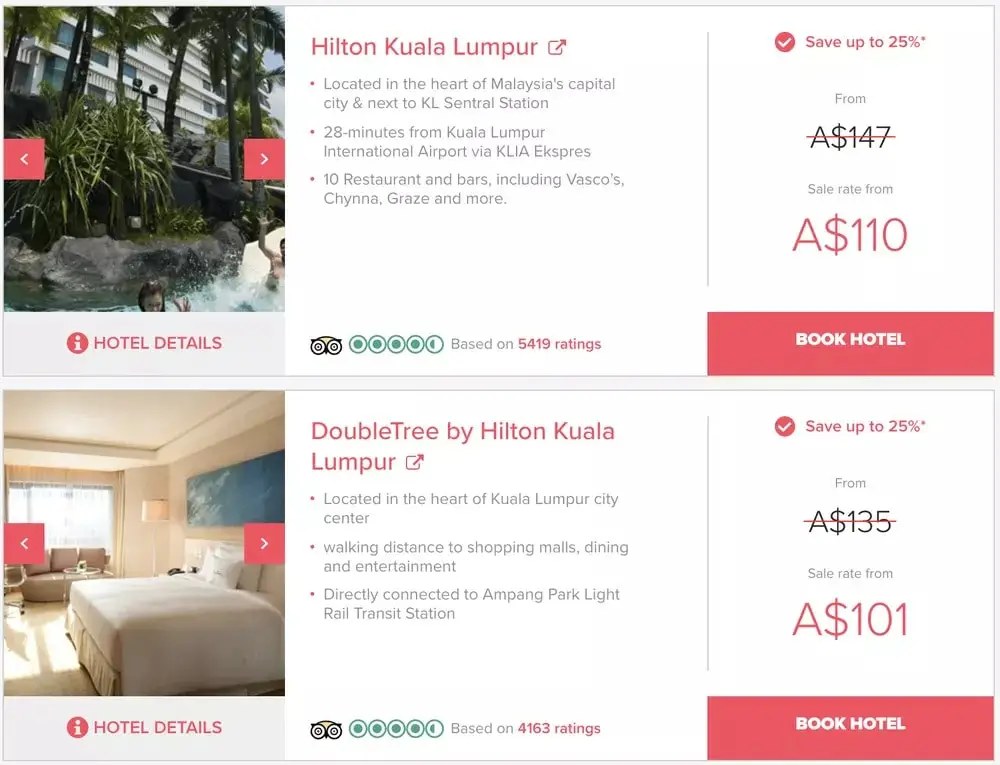Click Hilton's green TripAdvisor rating bubbles
The height and width of the screenshot is (765, 1000).
coord(396,345)
